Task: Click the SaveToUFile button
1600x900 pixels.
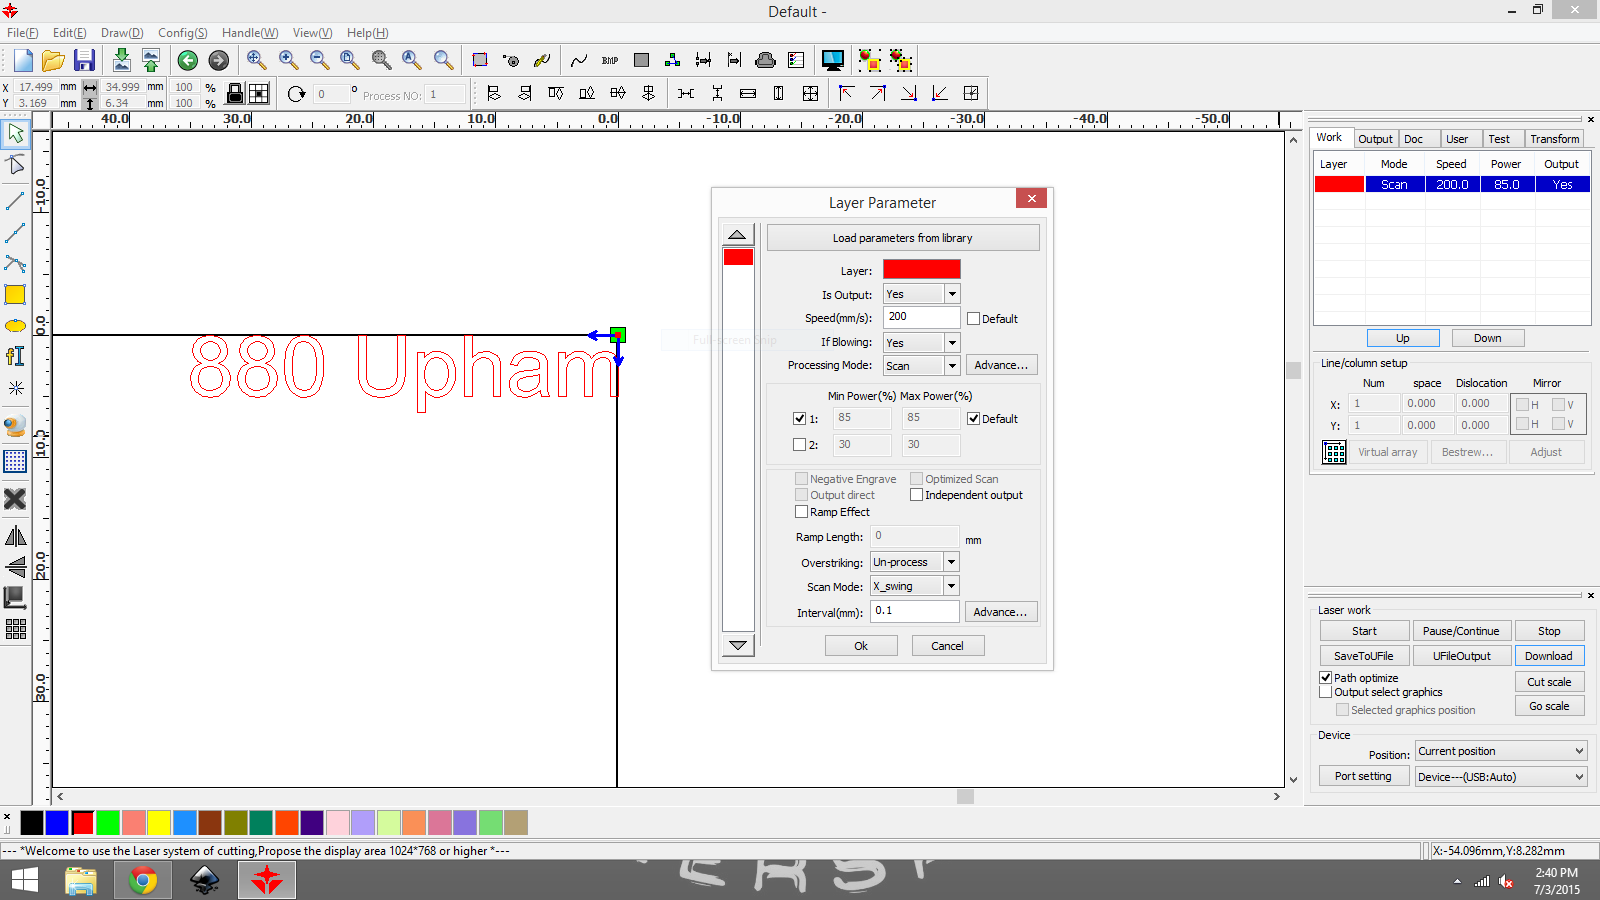Action: [x=1364, y=656]
